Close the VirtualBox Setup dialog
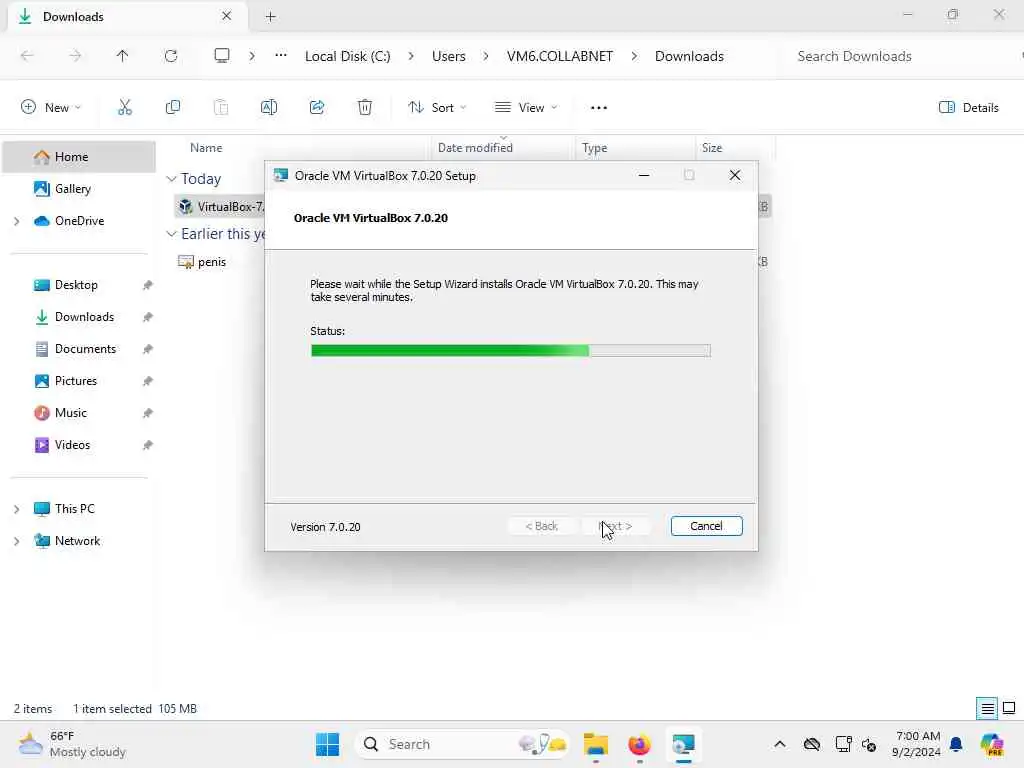This screenshot has width=1024, height=768. point(735,175)
